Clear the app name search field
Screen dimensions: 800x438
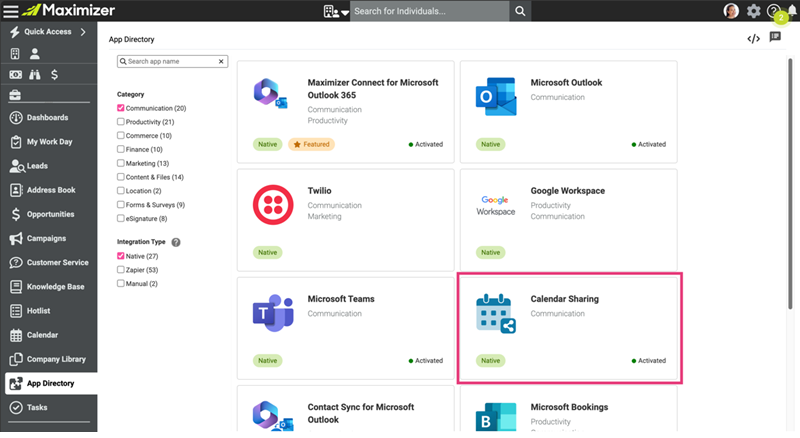click(221, 61)
